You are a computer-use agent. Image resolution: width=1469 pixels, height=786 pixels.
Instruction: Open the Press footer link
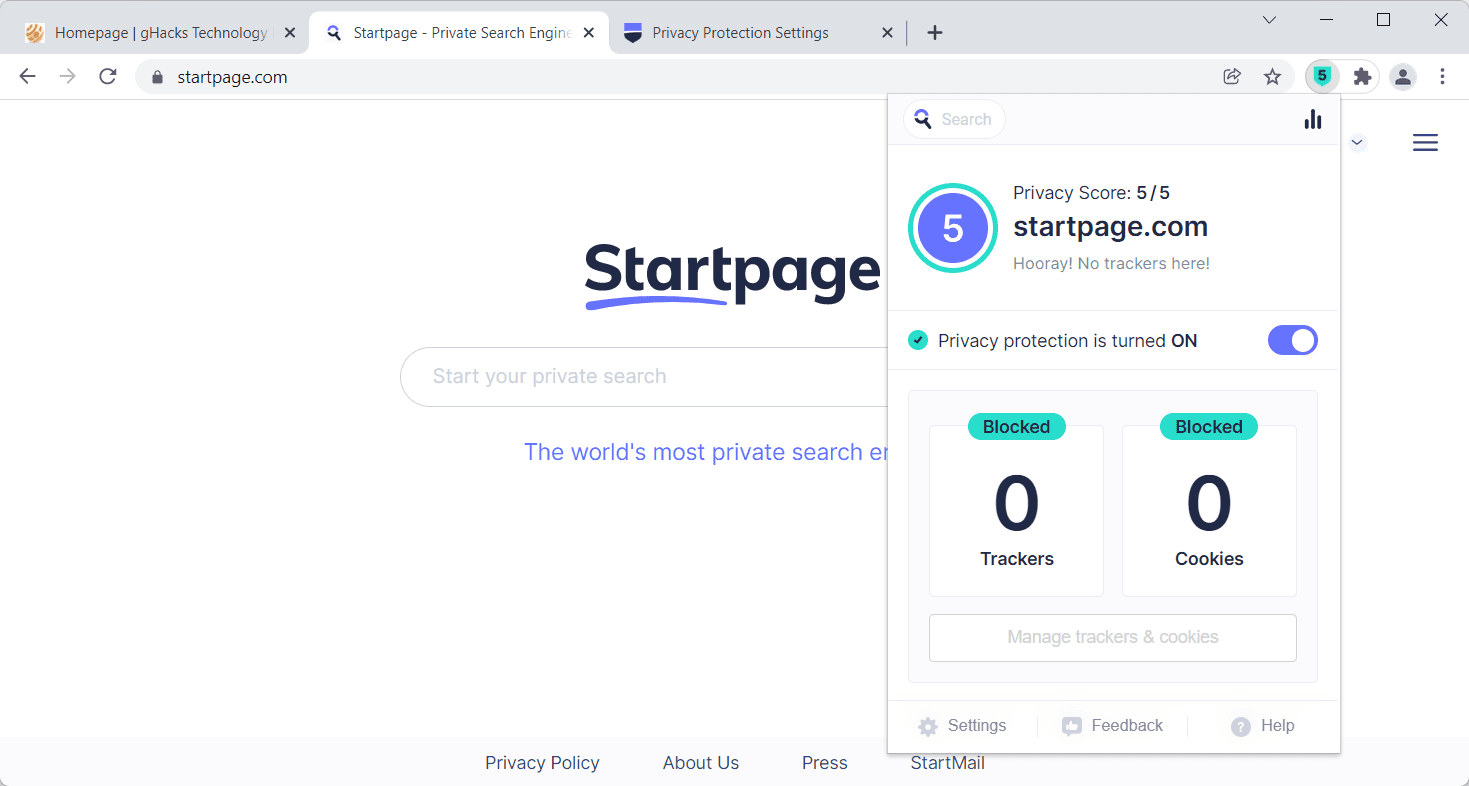(x=824, y=763)
